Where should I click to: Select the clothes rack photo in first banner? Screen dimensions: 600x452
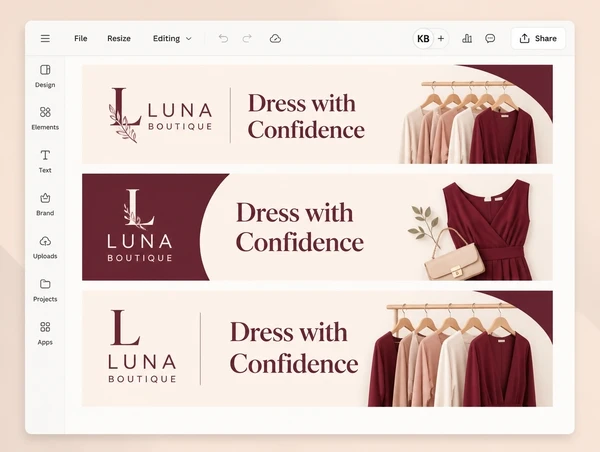coord(469,122)
